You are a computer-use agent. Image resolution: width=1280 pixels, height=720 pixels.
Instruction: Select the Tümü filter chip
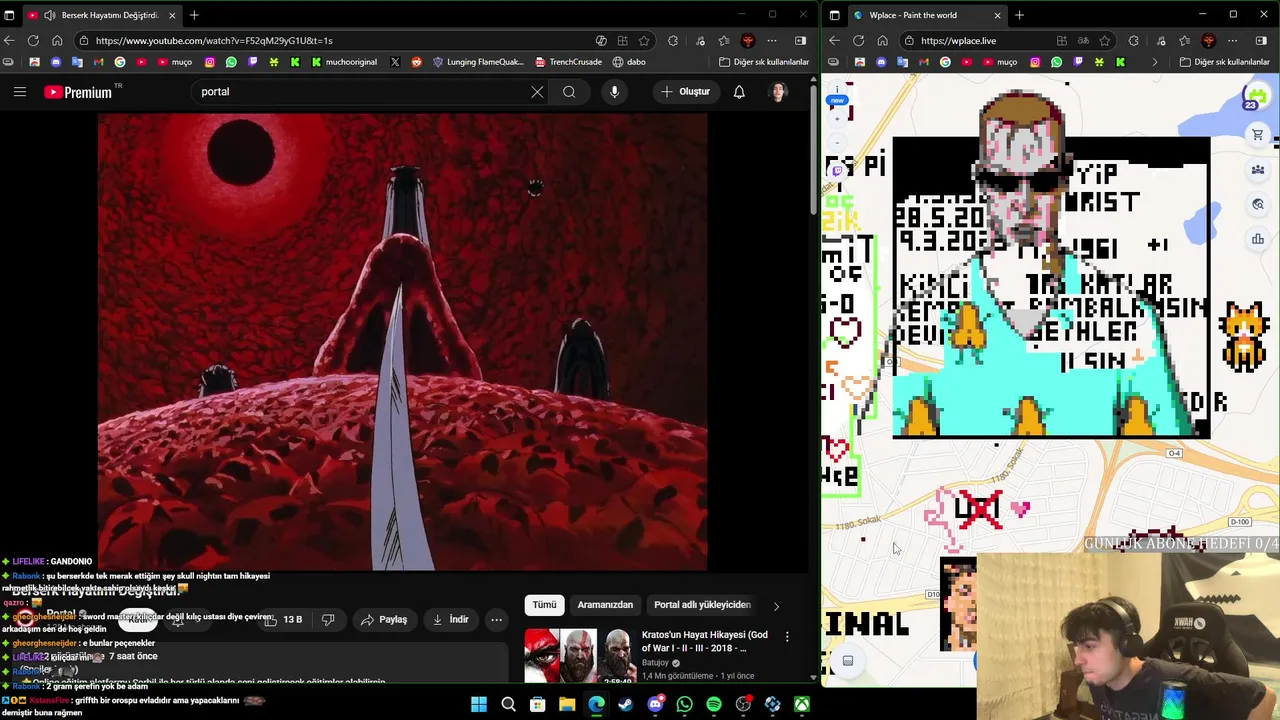tap(544, 605)
